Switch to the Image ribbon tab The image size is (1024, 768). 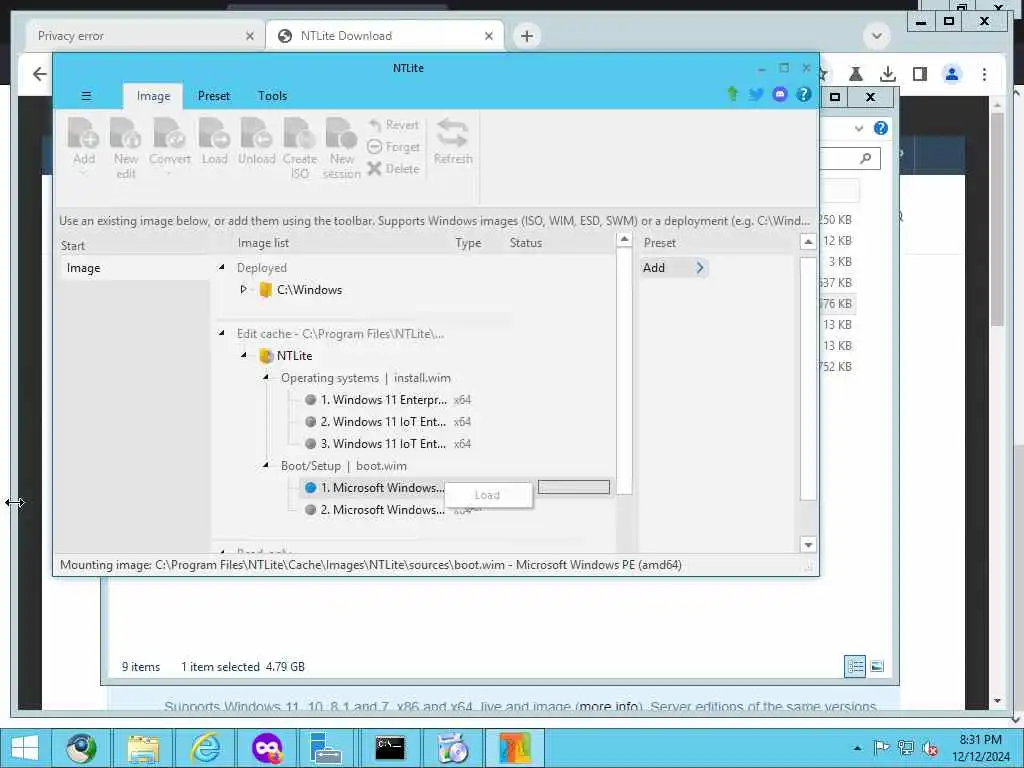(x=153, y=96)
